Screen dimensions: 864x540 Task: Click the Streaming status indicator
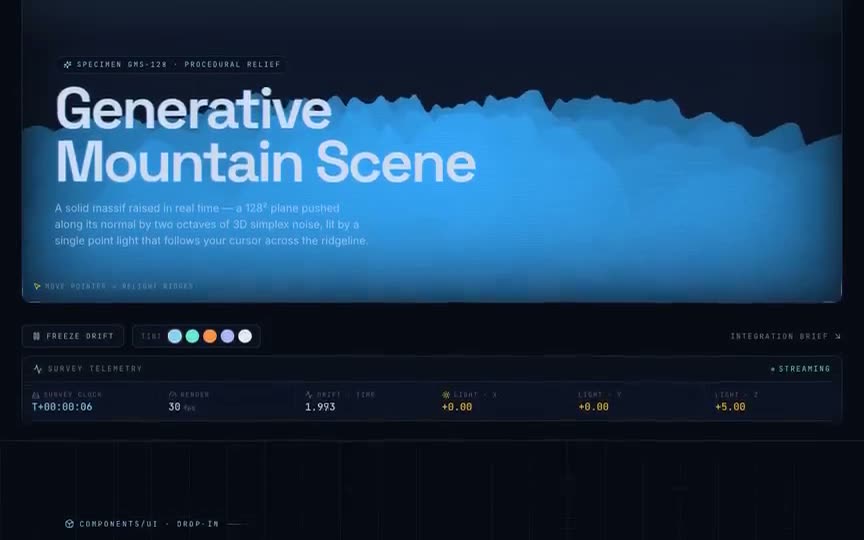tap(800, 369)
